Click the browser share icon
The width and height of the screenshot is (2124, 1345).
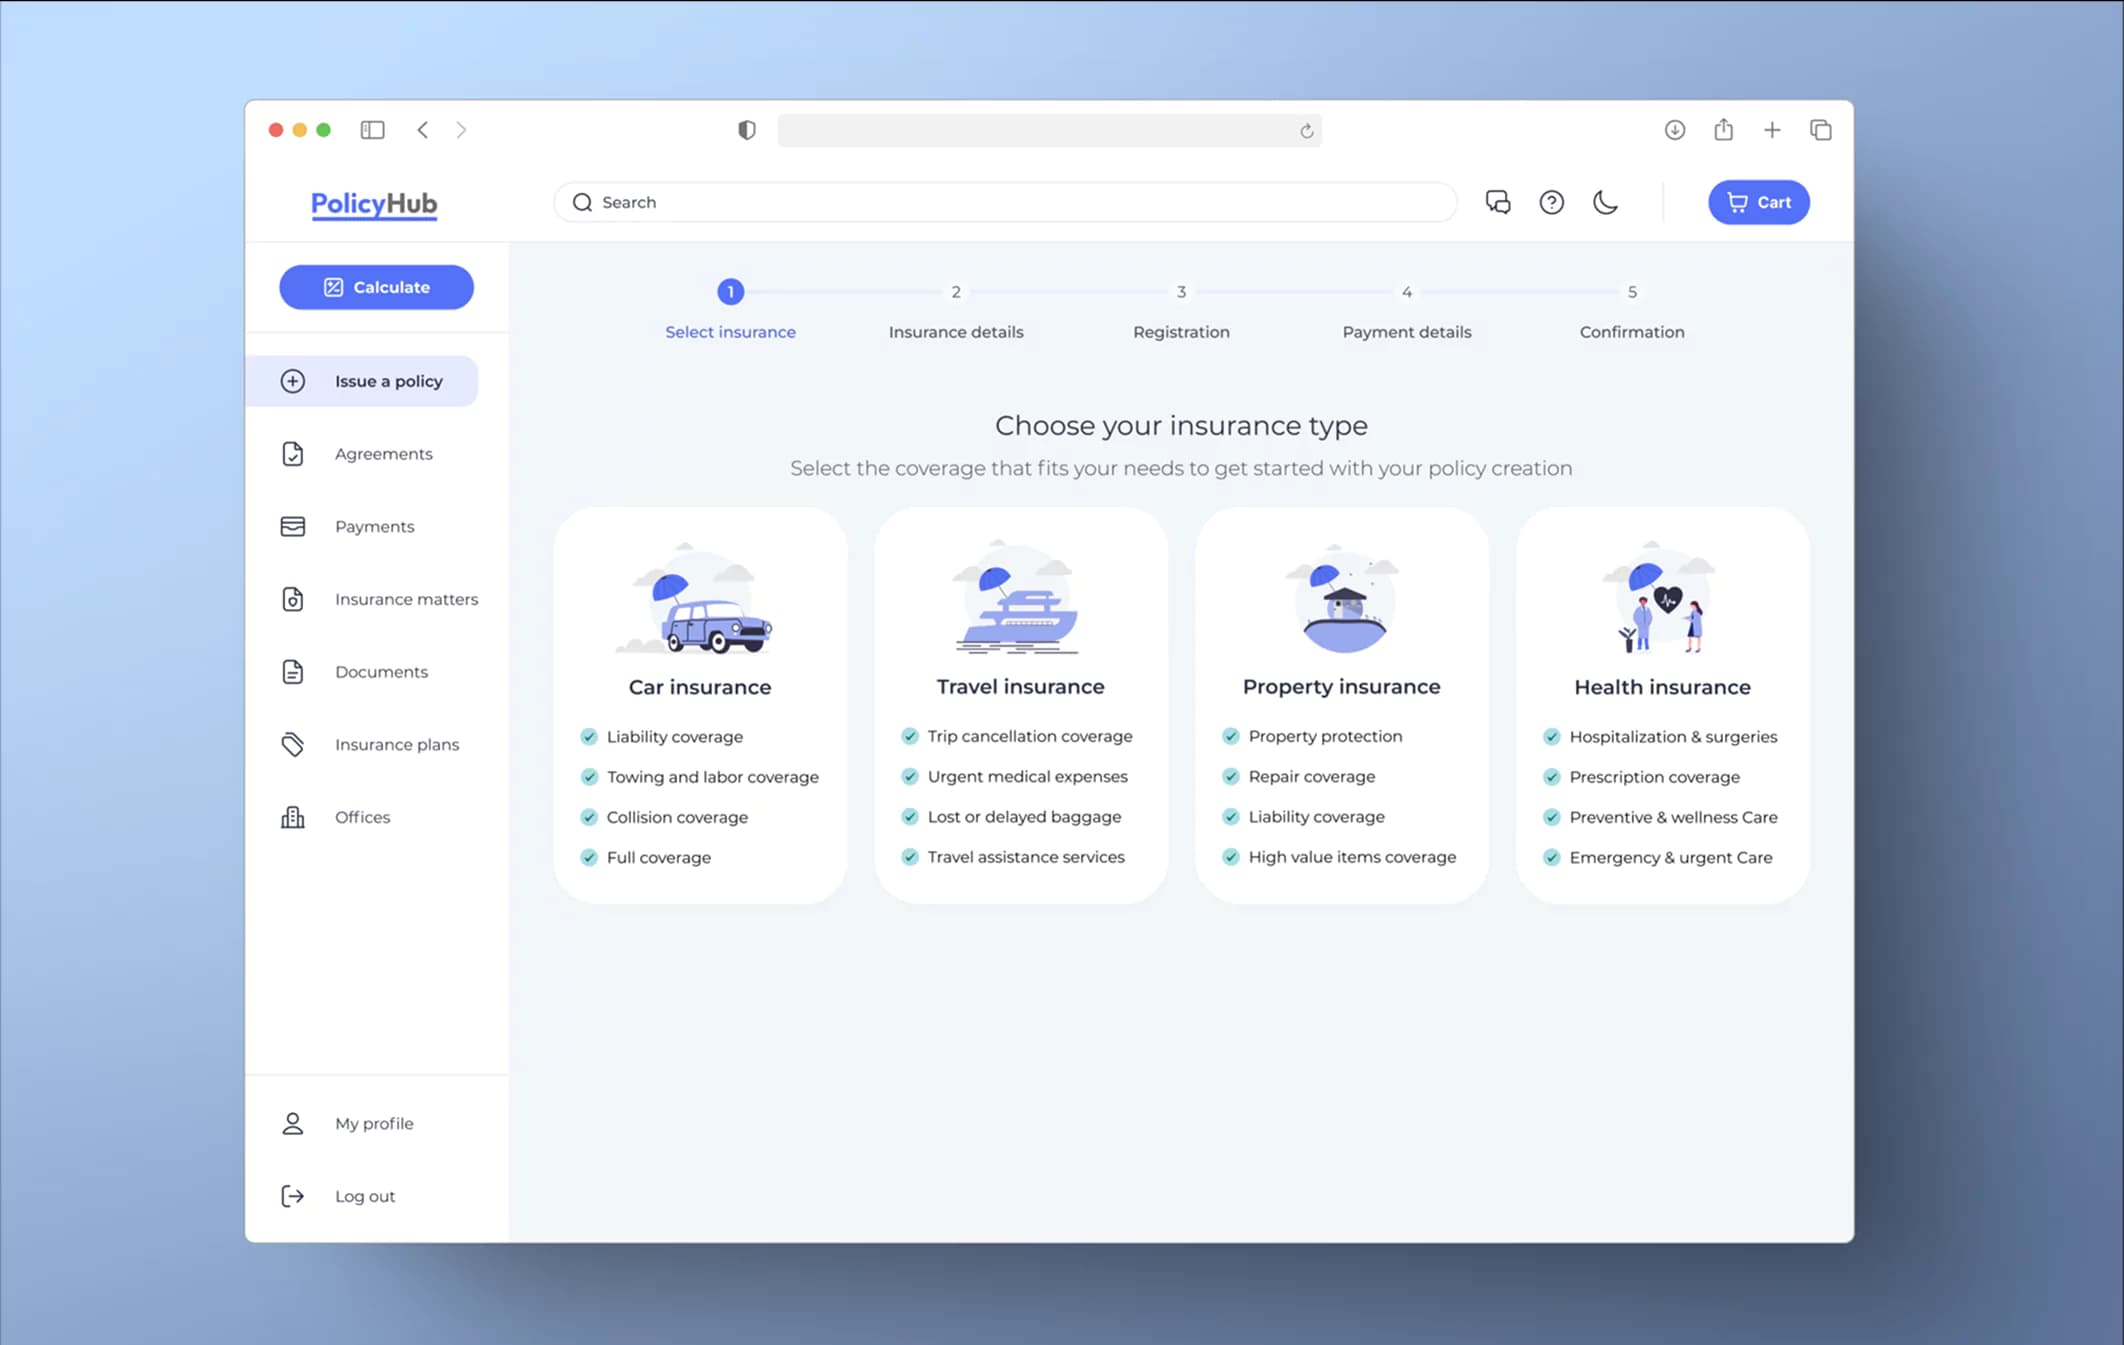pos(1723,129)
